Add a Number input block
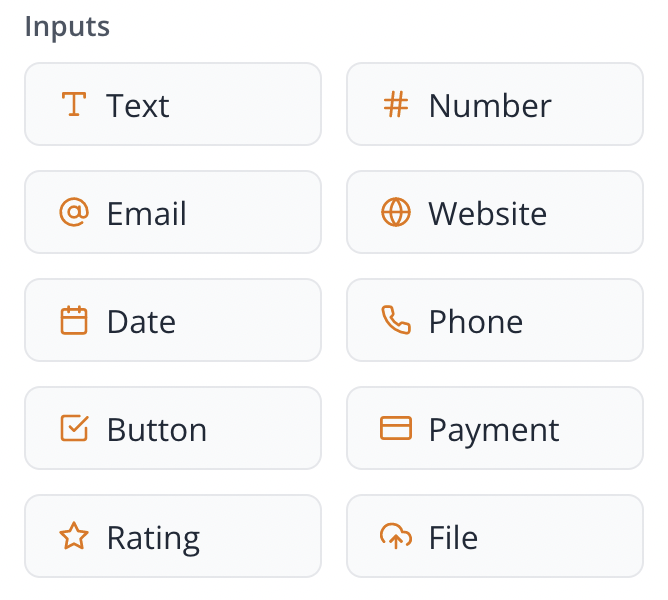Image resolution: width=668 pixels, height=600 pixels. (x=495, y=105)
